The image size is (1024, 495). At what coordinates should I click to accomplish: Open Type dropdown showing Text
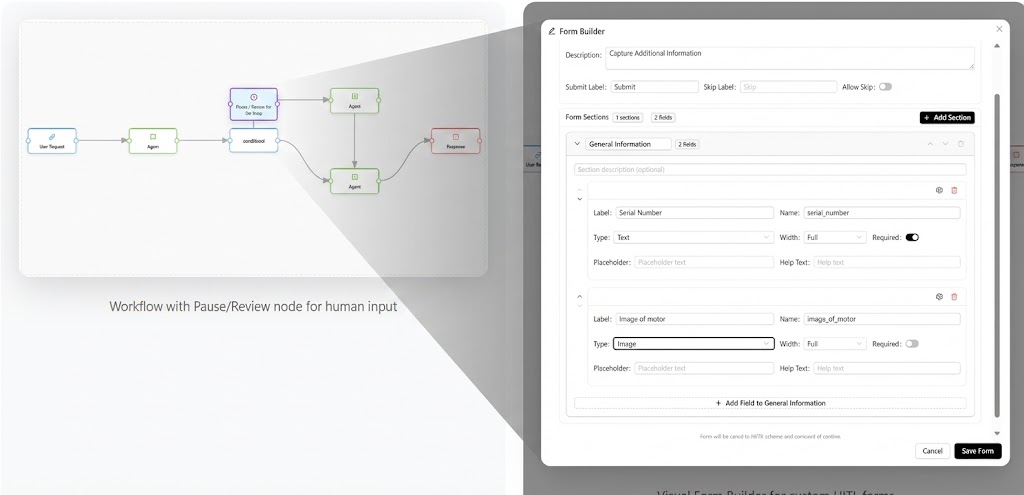[693, 238]
